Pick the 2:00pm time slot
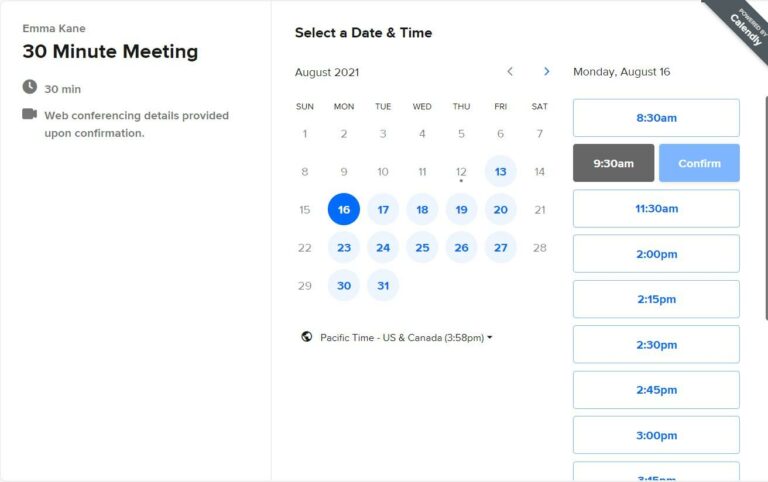This screenshot has height=482, width=768. coord(656,254)
